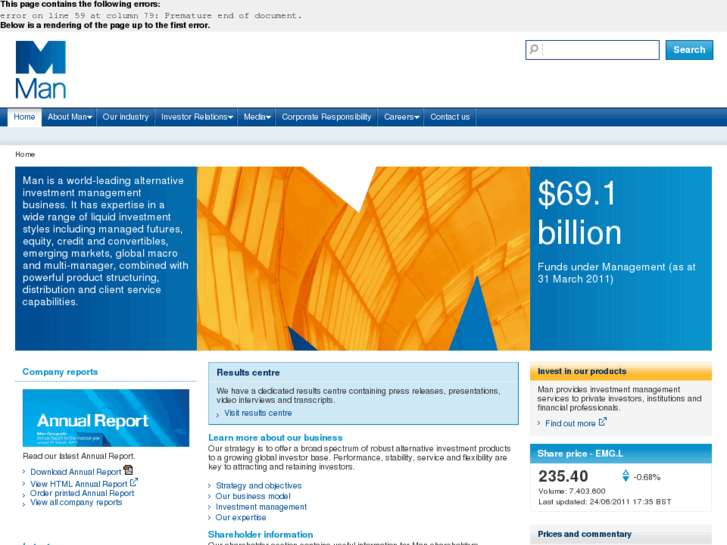Expand the Media dropdown menu

point(257,117)
